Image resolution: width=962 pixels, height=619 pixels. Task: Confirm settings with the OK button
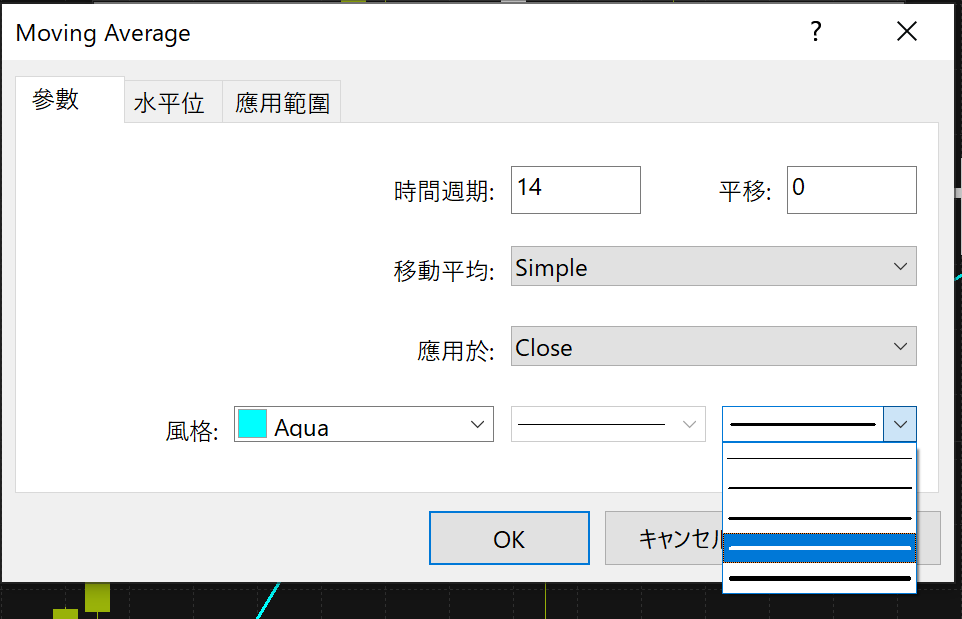509,538
